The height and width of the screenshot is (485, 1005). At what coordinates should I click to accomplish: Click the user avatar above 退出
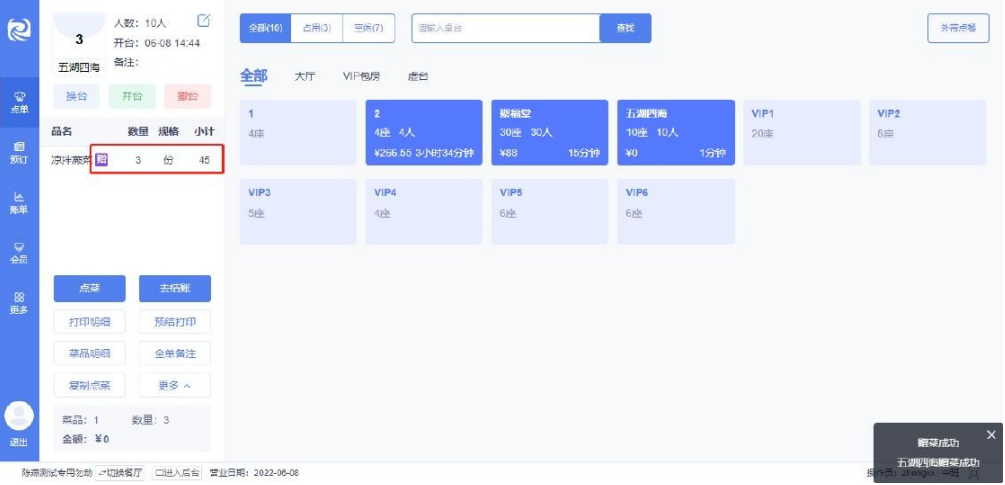pos(19,416)
